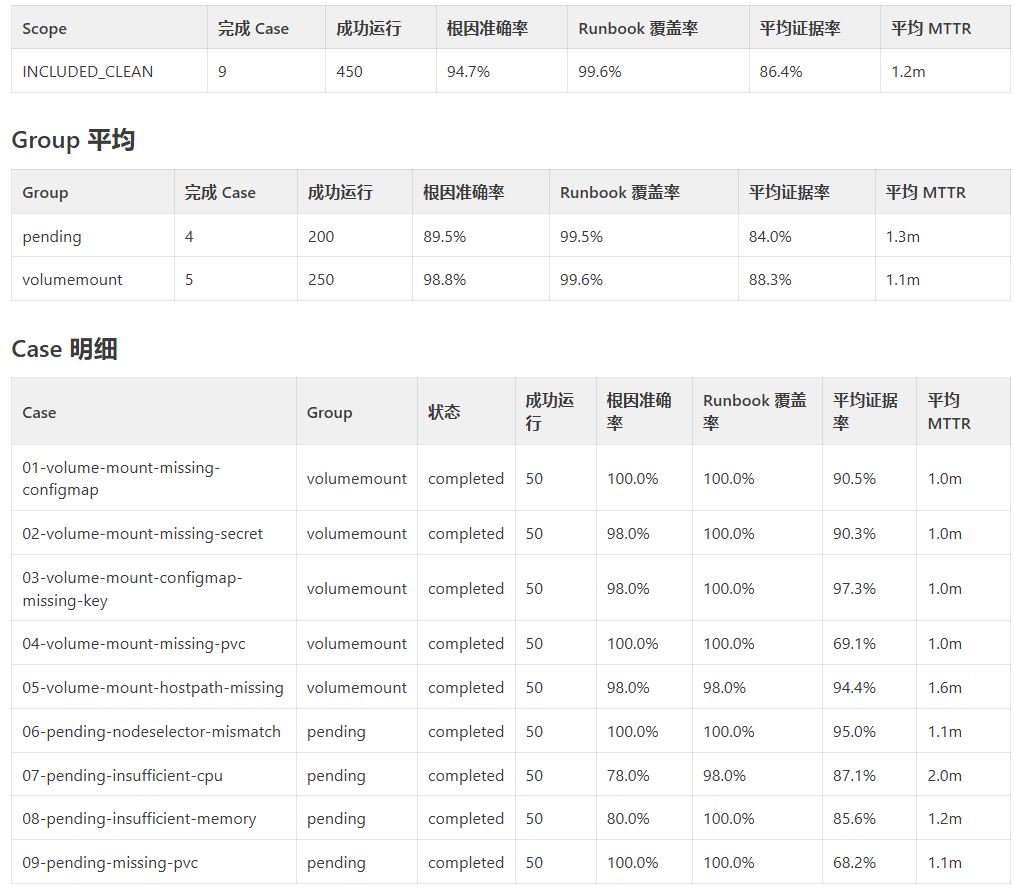Click the 68.2% evidence rate for case 09

pos(854,863)
